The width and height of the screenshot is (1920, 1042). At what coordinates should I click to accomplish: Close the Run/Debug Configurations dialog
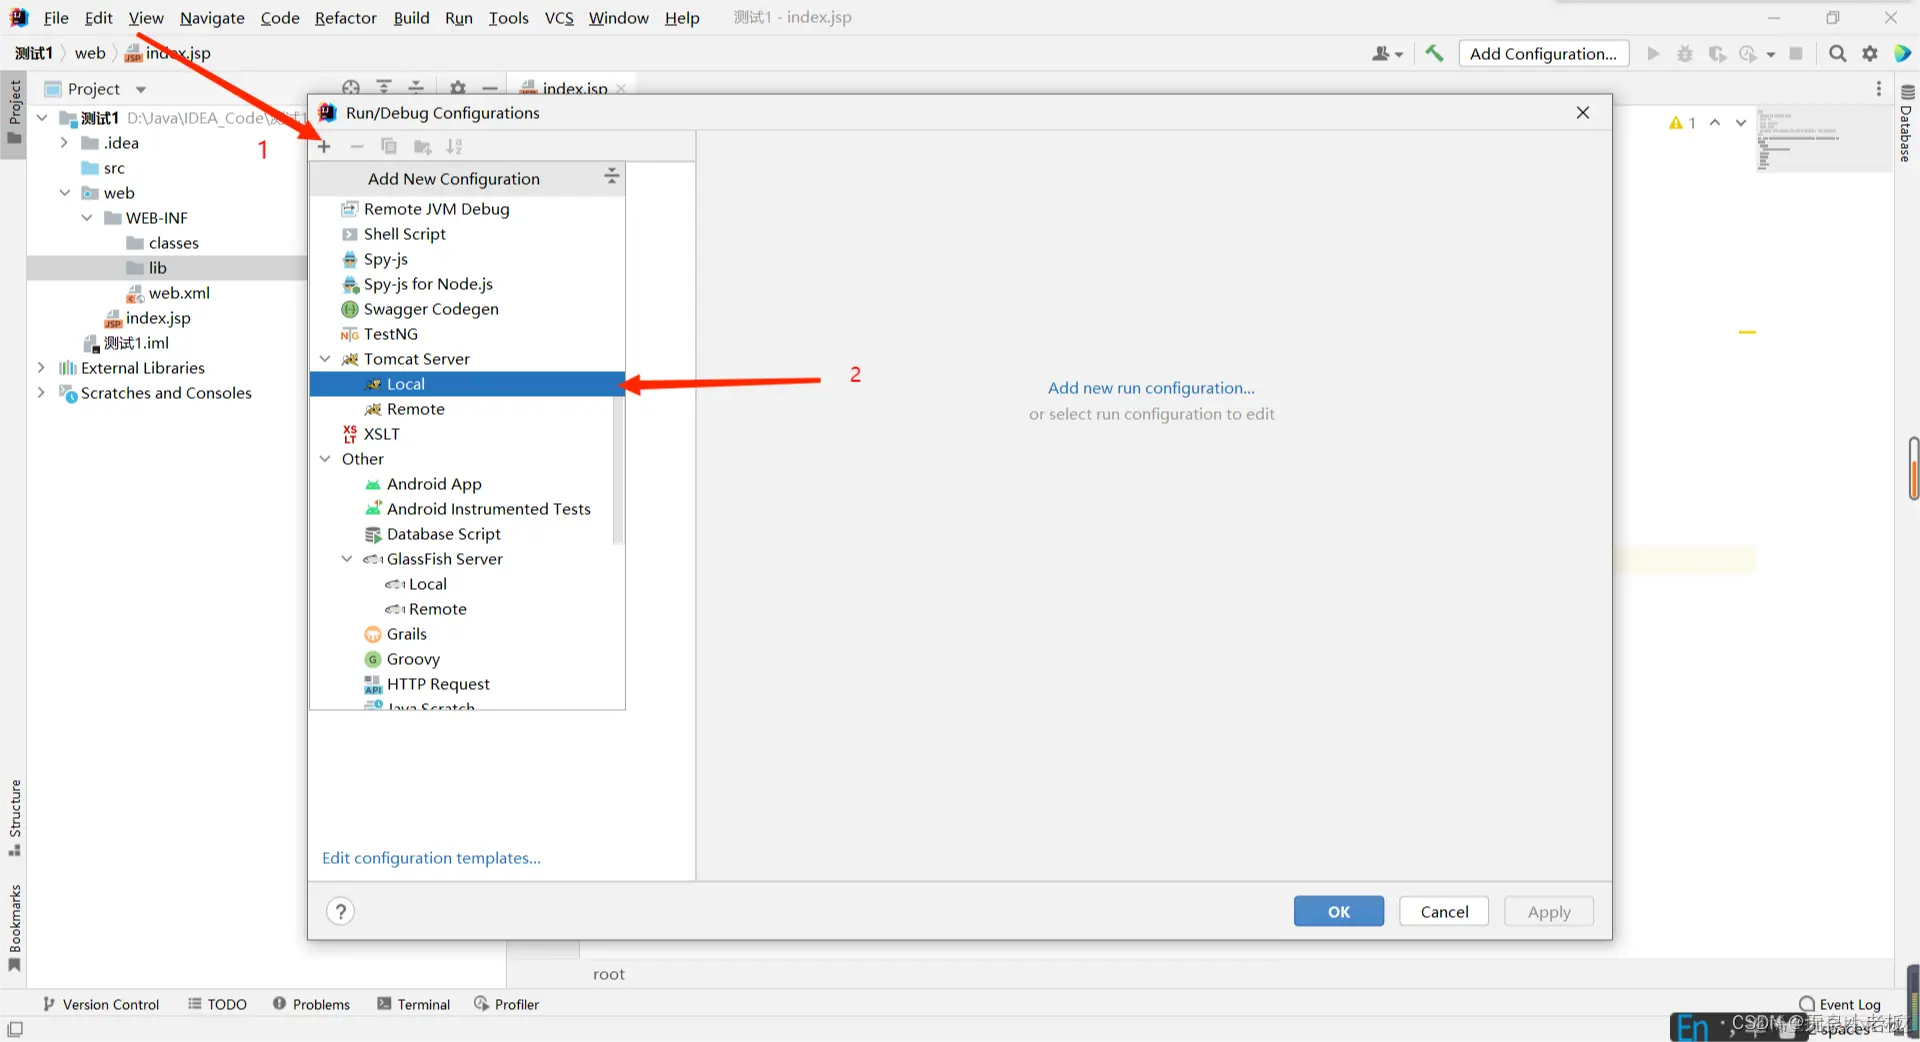point(1583,113)
